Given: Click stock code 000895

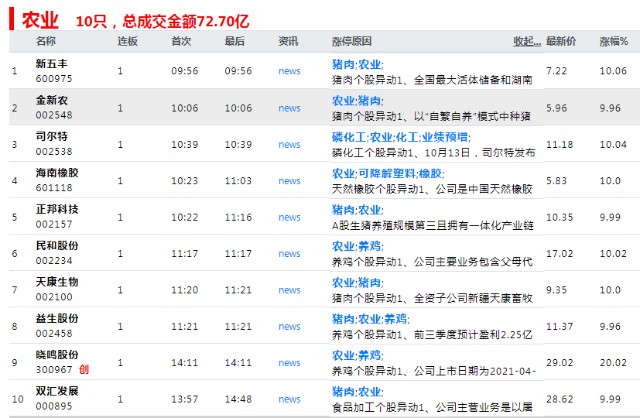Looking at the screenshot, I should (54, 406).
